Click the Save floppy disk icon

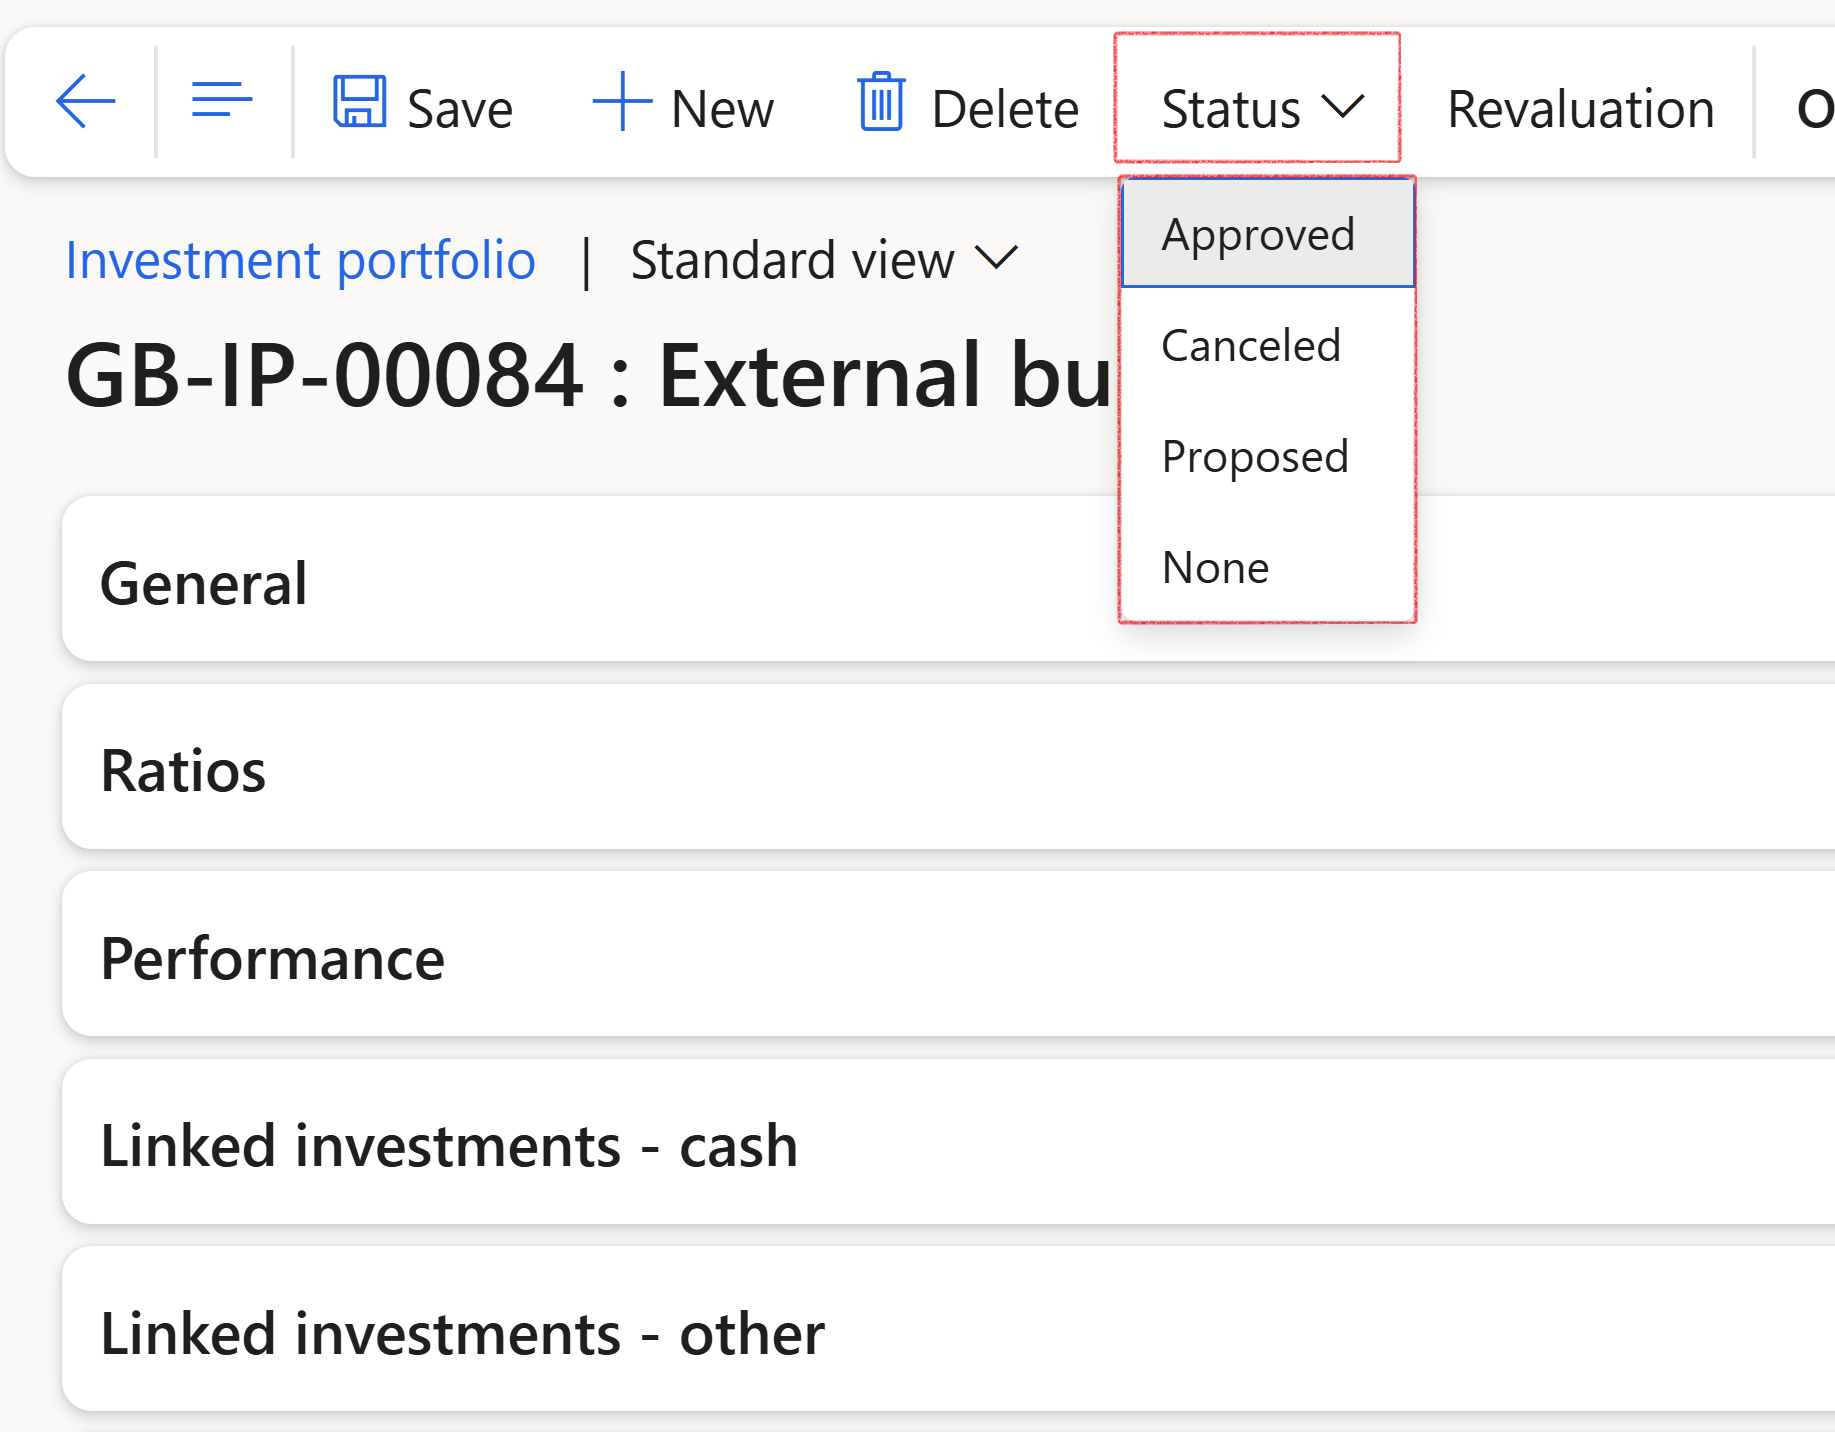tap(359, 101)
